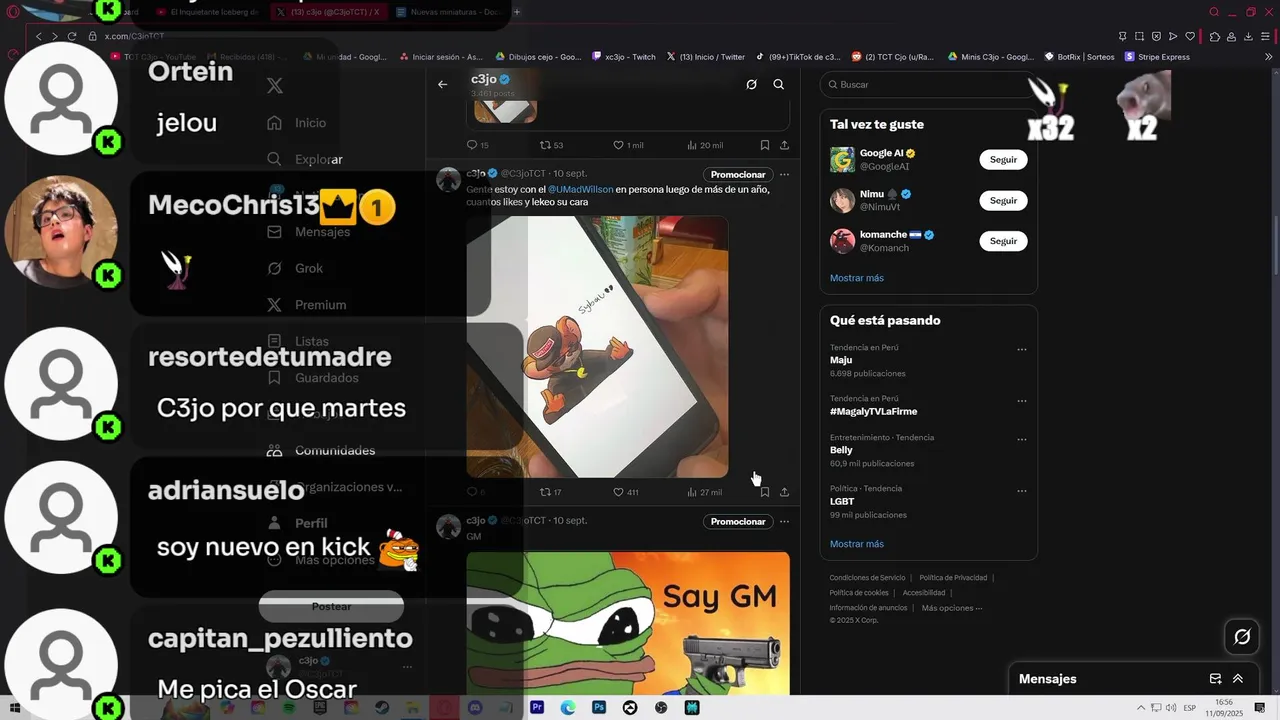Click Mostrar más under Qué está pasando
This screenshot has height=720, width=1280.
coord(857,544)
